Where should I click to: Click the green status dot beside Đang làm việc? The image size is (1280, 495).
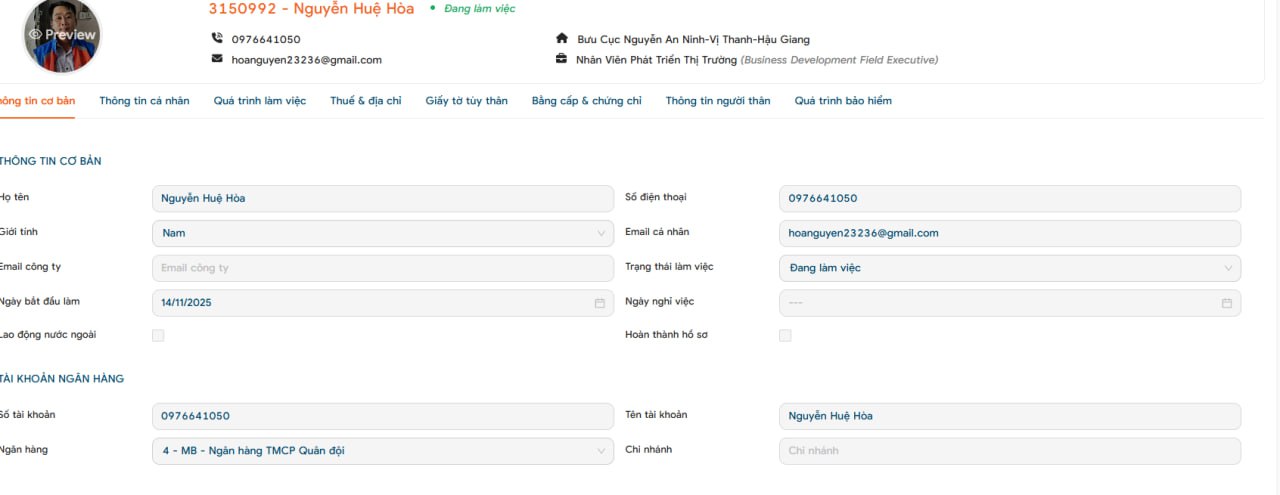coord(432,8)
